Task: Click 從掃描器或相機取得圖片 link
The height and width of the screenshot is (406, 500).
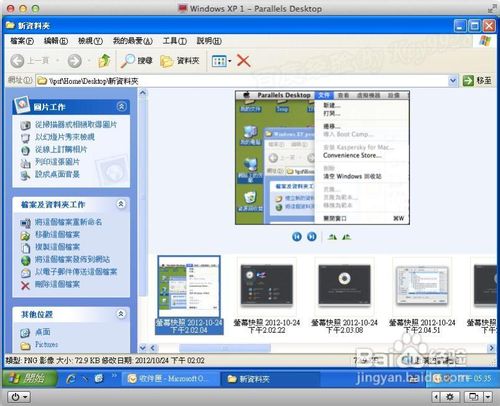Action: tap(76, 125)
